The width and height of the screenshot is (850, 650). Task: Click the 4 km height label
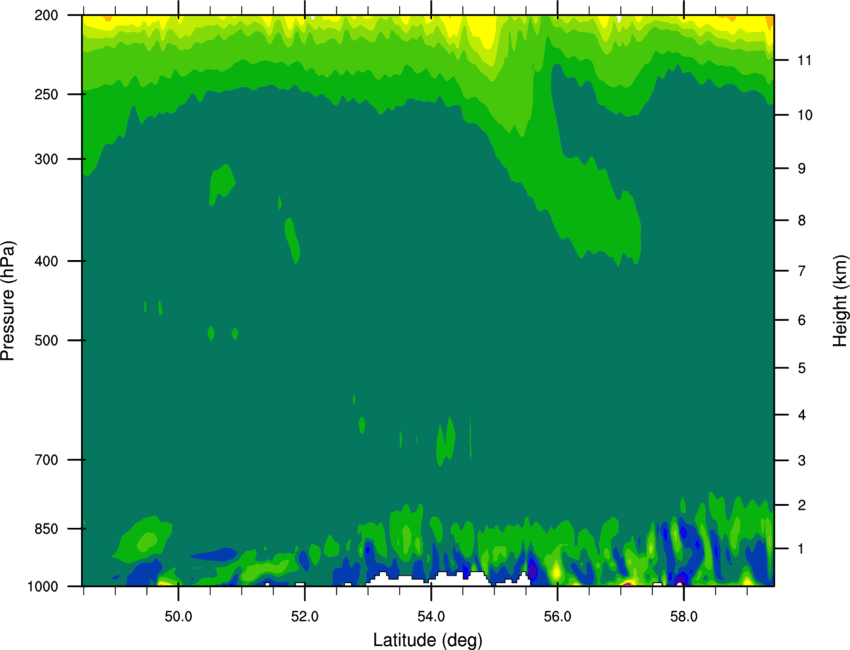[x=801, y=415]
